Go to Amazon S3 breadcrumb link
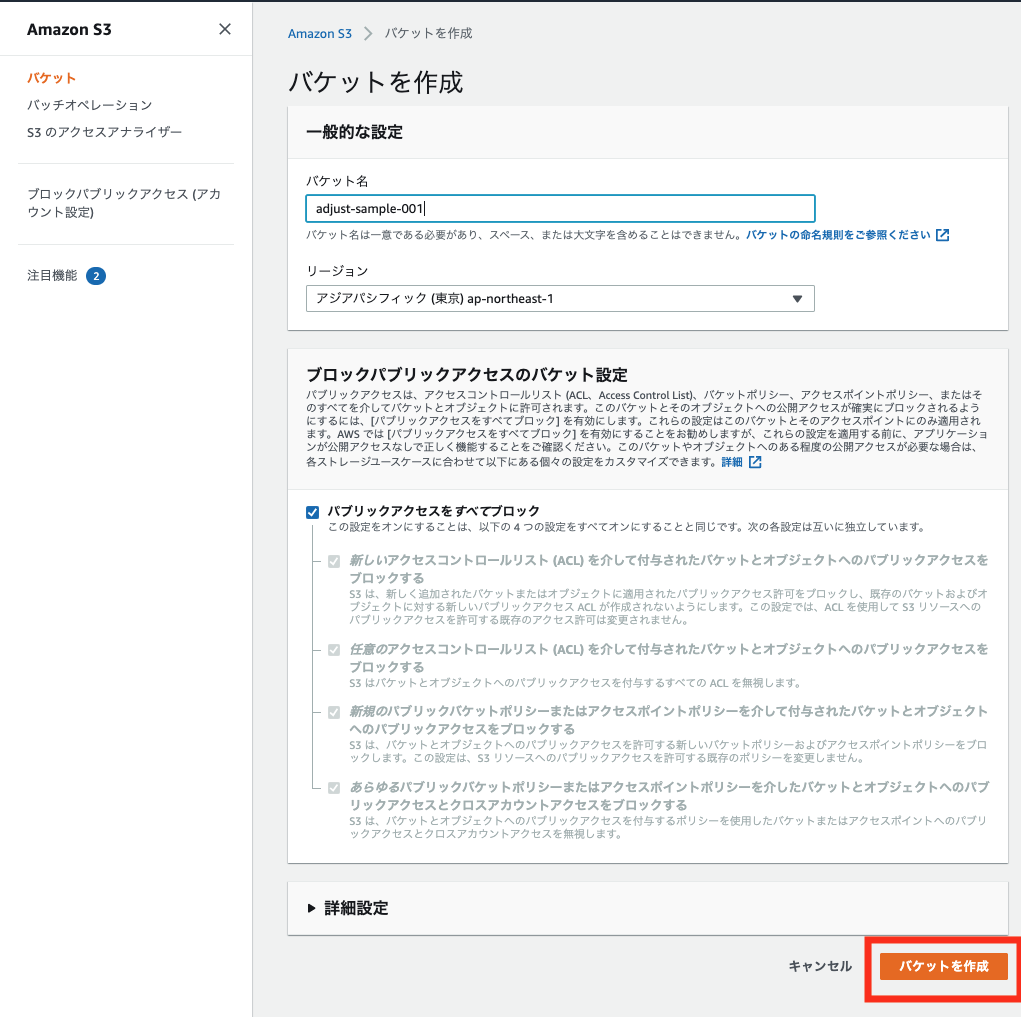The image size is (1021, 1017). click(x=320, y=33)
